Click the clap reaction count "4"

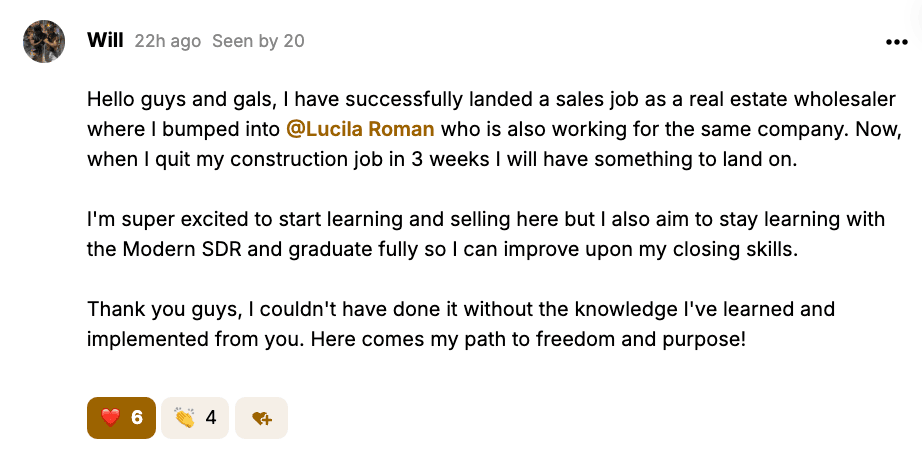coord(211,417)
